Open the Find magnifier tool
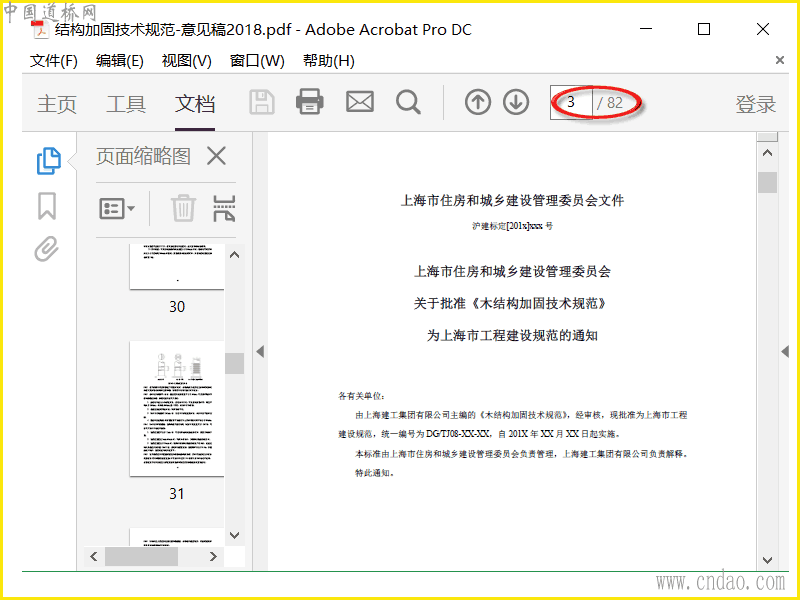Screen dimensions: 800x600 click(x=408, y=103)
